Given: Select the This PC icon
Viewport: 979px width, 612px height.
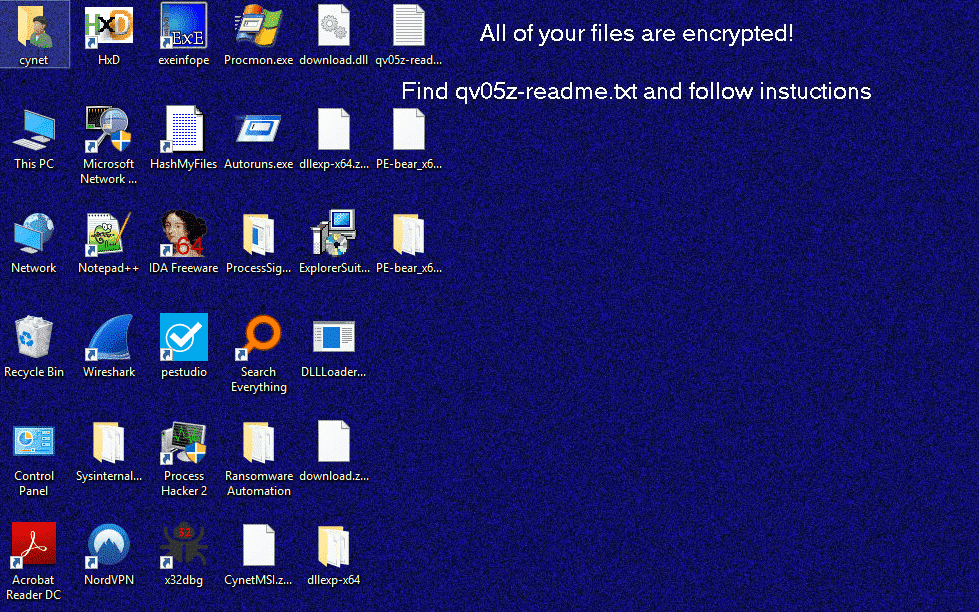Looking at the screenshot, I should pyautogui.click(x=34, y=131).
